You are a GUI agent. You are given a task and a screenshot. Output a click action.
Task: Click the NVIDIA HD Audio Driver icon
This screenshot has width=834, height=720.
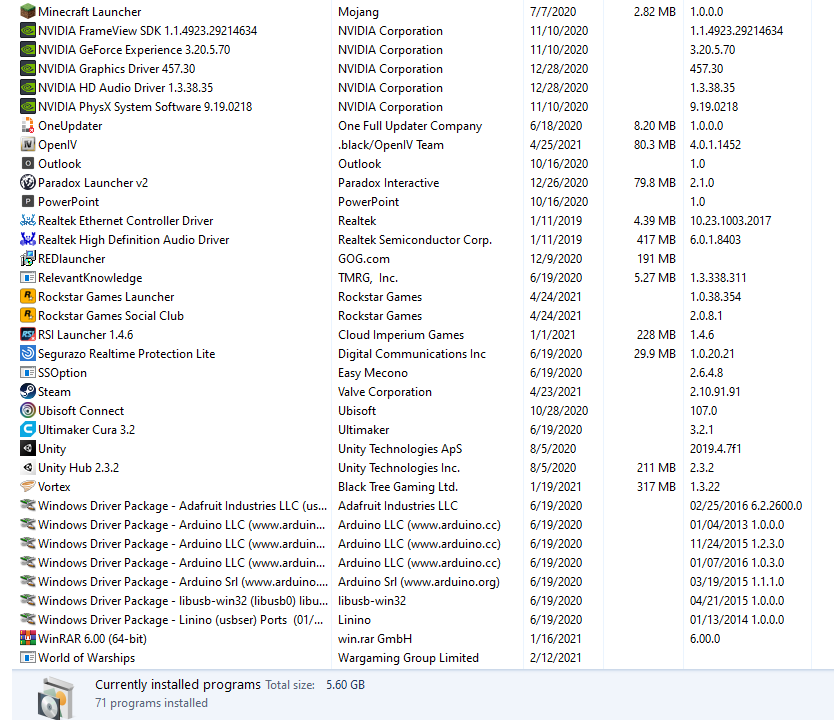click(x=28, y=87)
